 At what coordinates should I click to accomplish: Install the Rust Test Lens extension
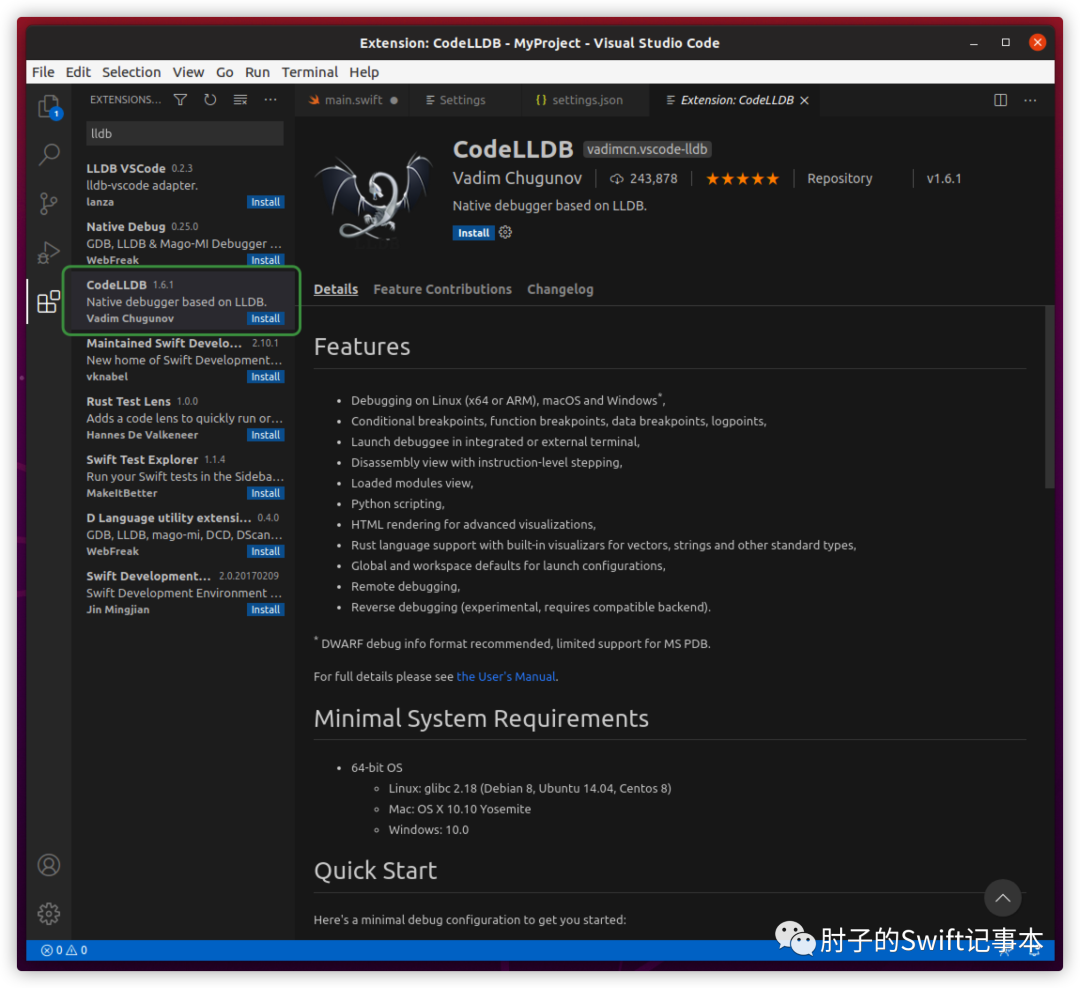click(x=265, y=435)
